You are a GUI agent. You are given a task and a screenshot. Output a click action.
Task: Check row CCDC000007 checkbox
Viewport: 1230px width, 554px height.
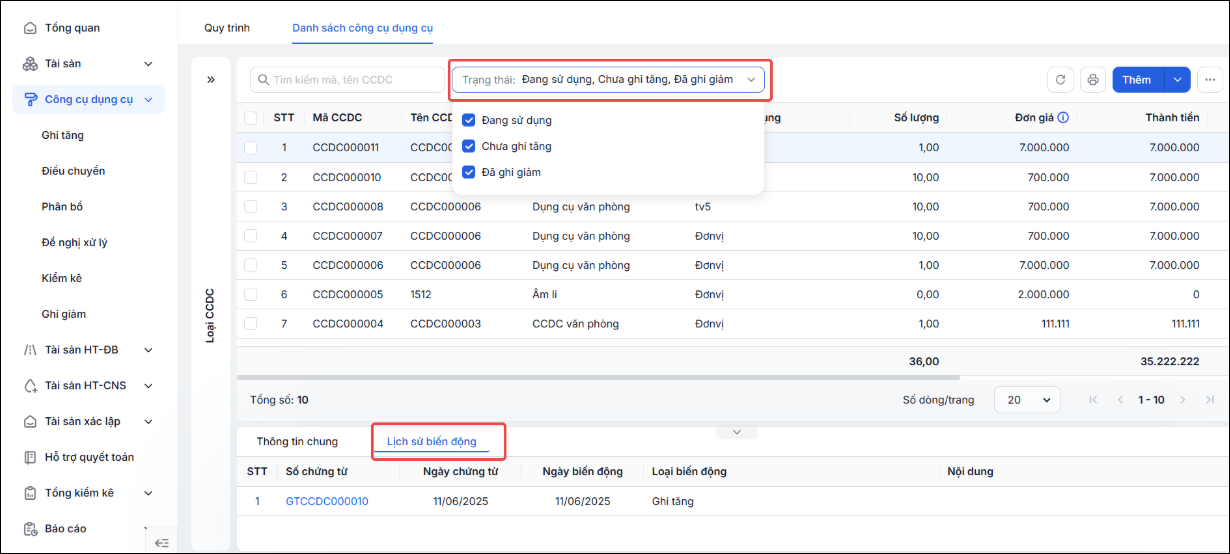click(251, 236)
